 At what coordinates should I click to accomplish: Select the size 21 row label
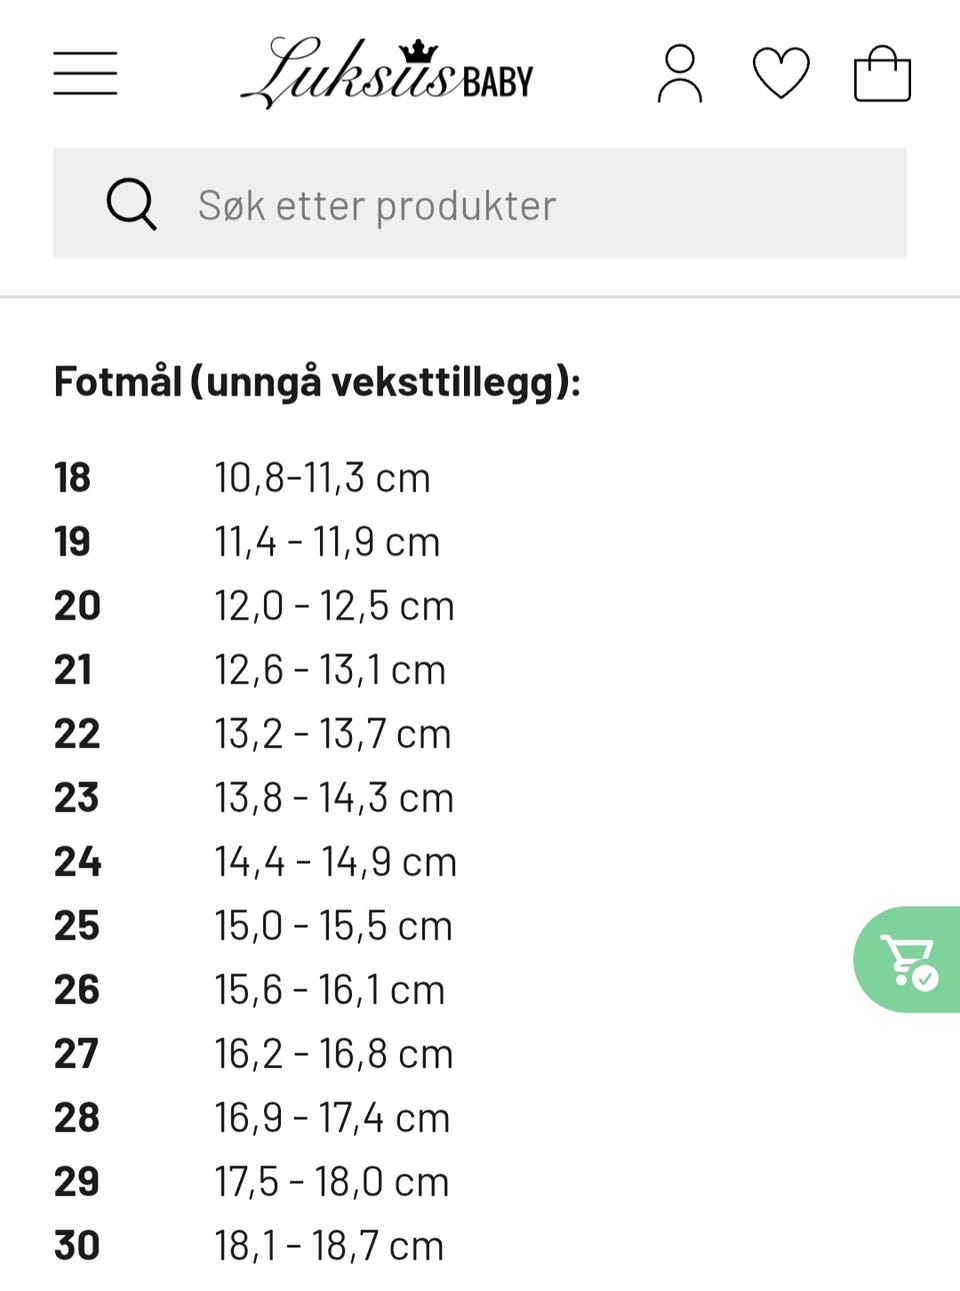[73, 670]
